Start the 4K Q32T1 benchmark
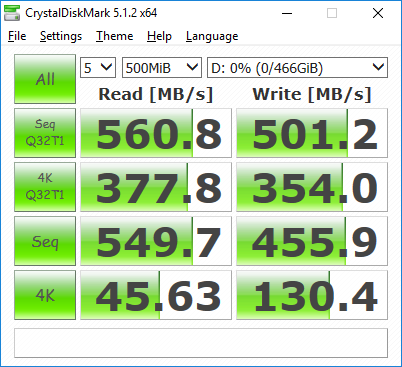 (45, 187)
